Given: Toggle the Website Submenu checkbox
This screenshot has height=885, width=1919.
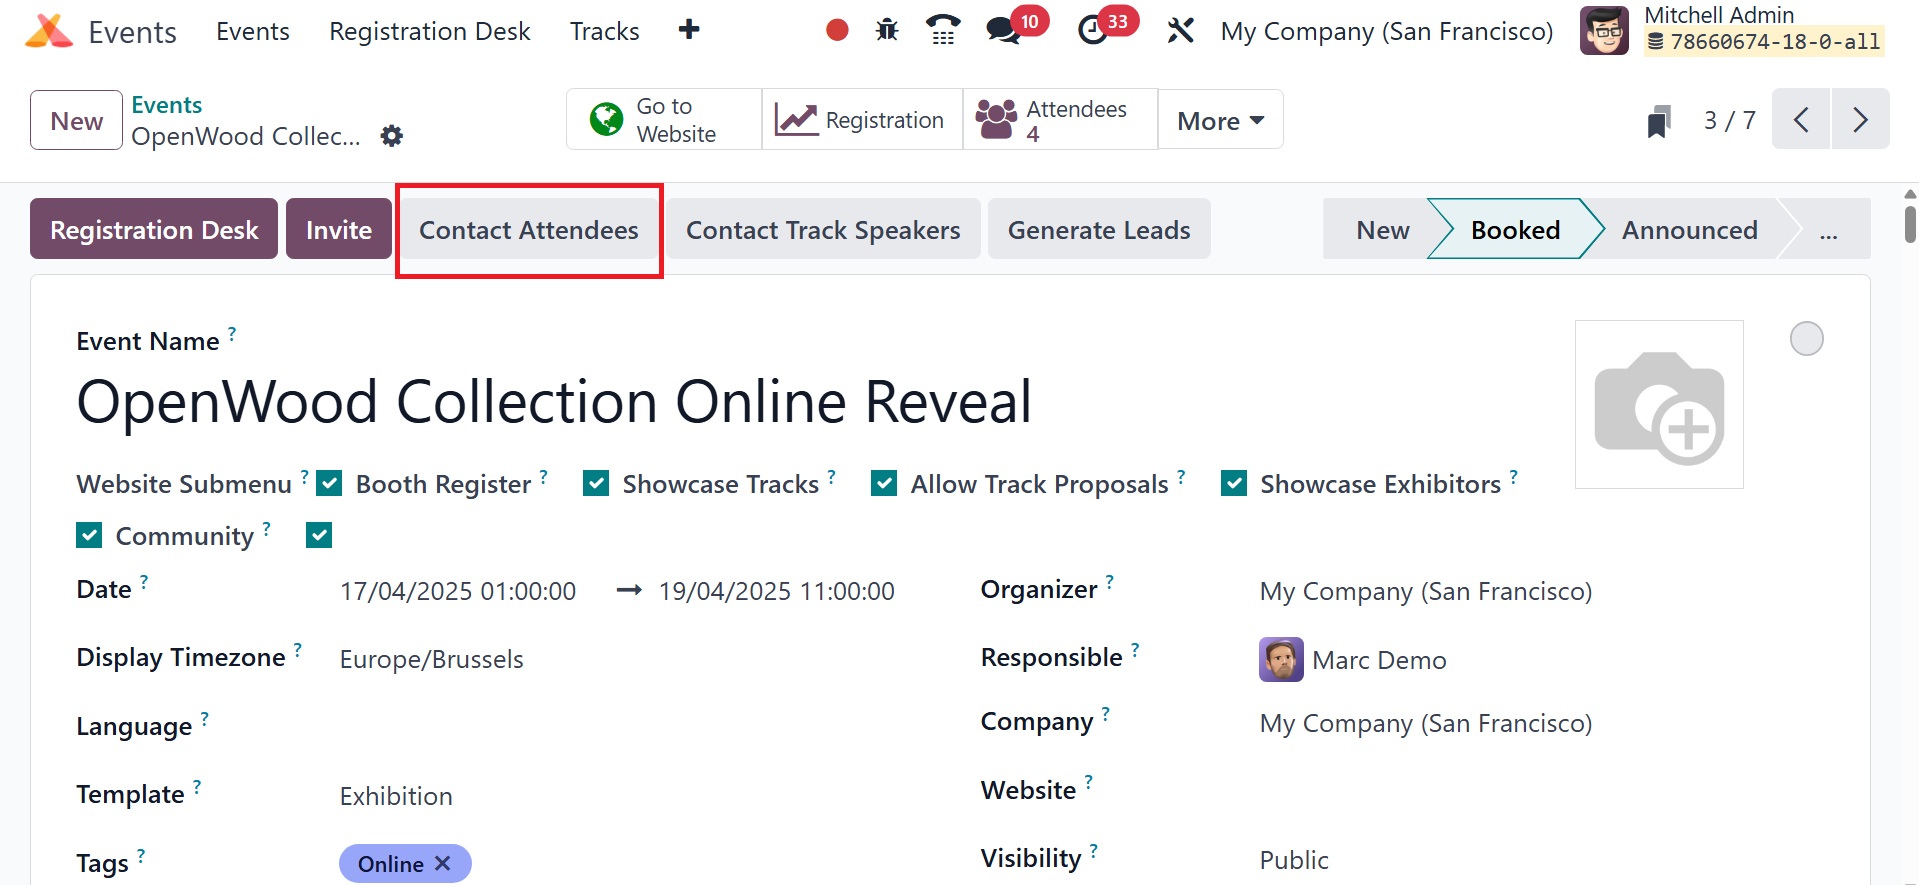Looking at the screenshot, I should [329, 484].
